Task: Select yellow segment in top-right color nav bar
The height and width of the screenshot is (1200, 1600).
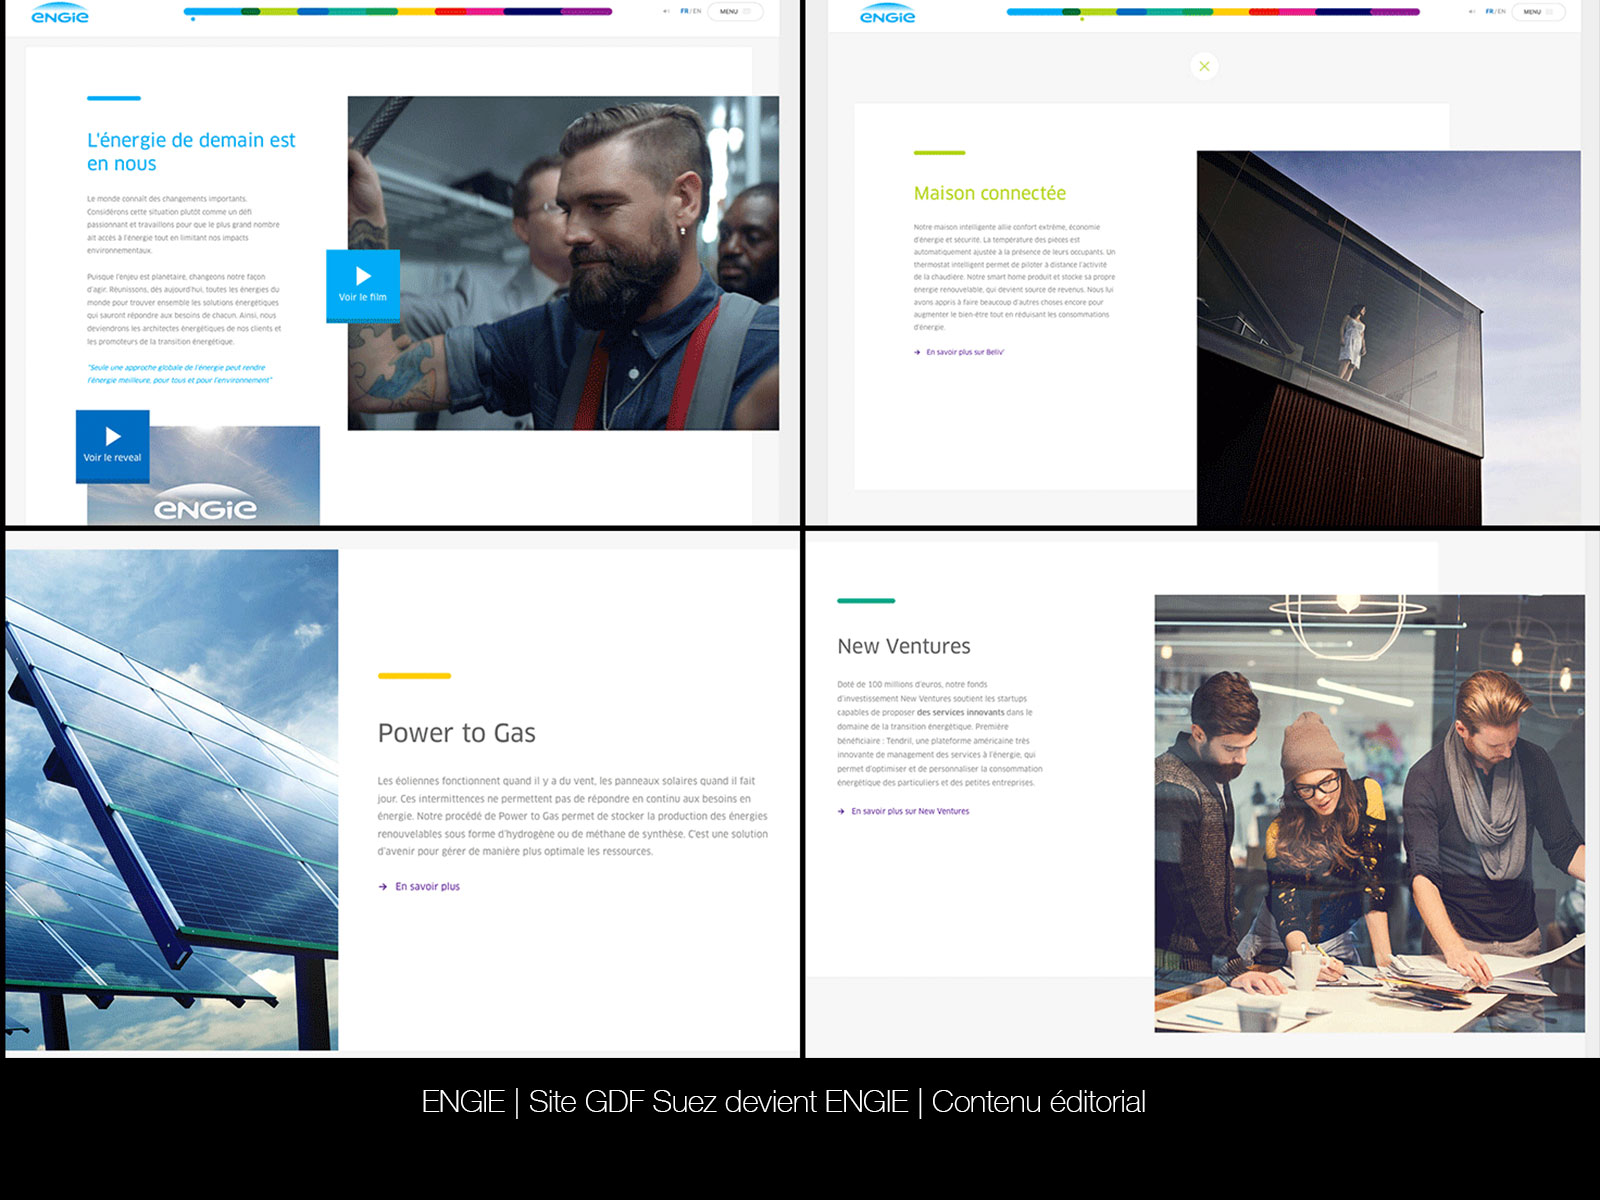Action: click(x=1231, y=11)
